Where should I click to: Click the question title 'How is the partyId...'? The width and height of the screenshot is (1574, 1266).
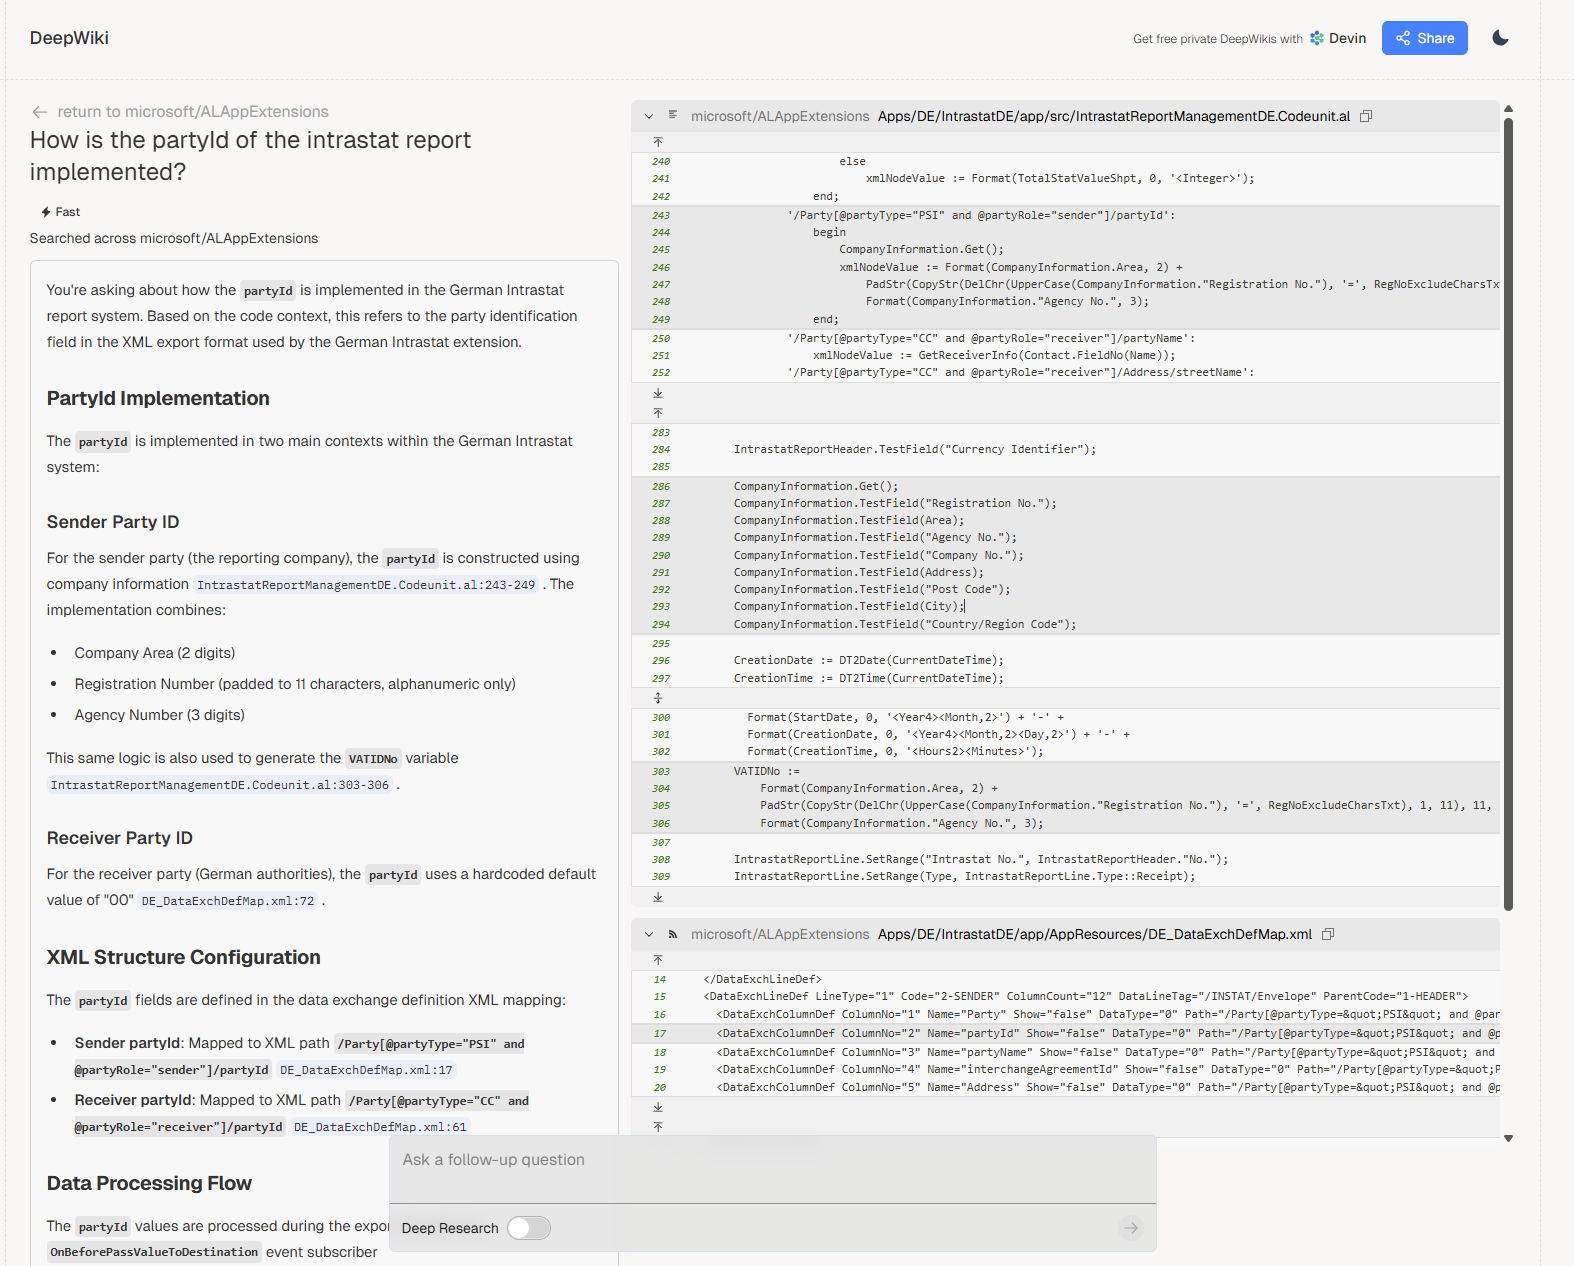pyautogui.click(x=250, y=156)
